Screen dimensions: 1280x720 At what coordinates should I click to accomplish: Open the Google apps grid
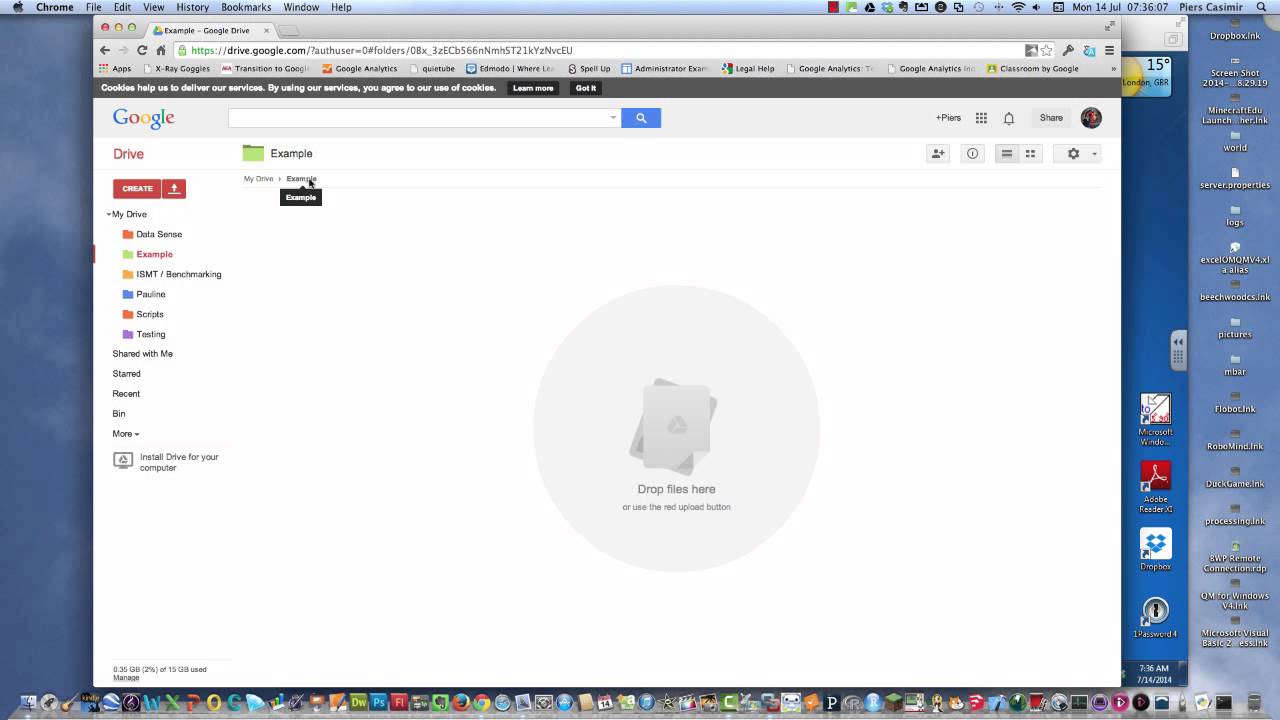point(981,118)
